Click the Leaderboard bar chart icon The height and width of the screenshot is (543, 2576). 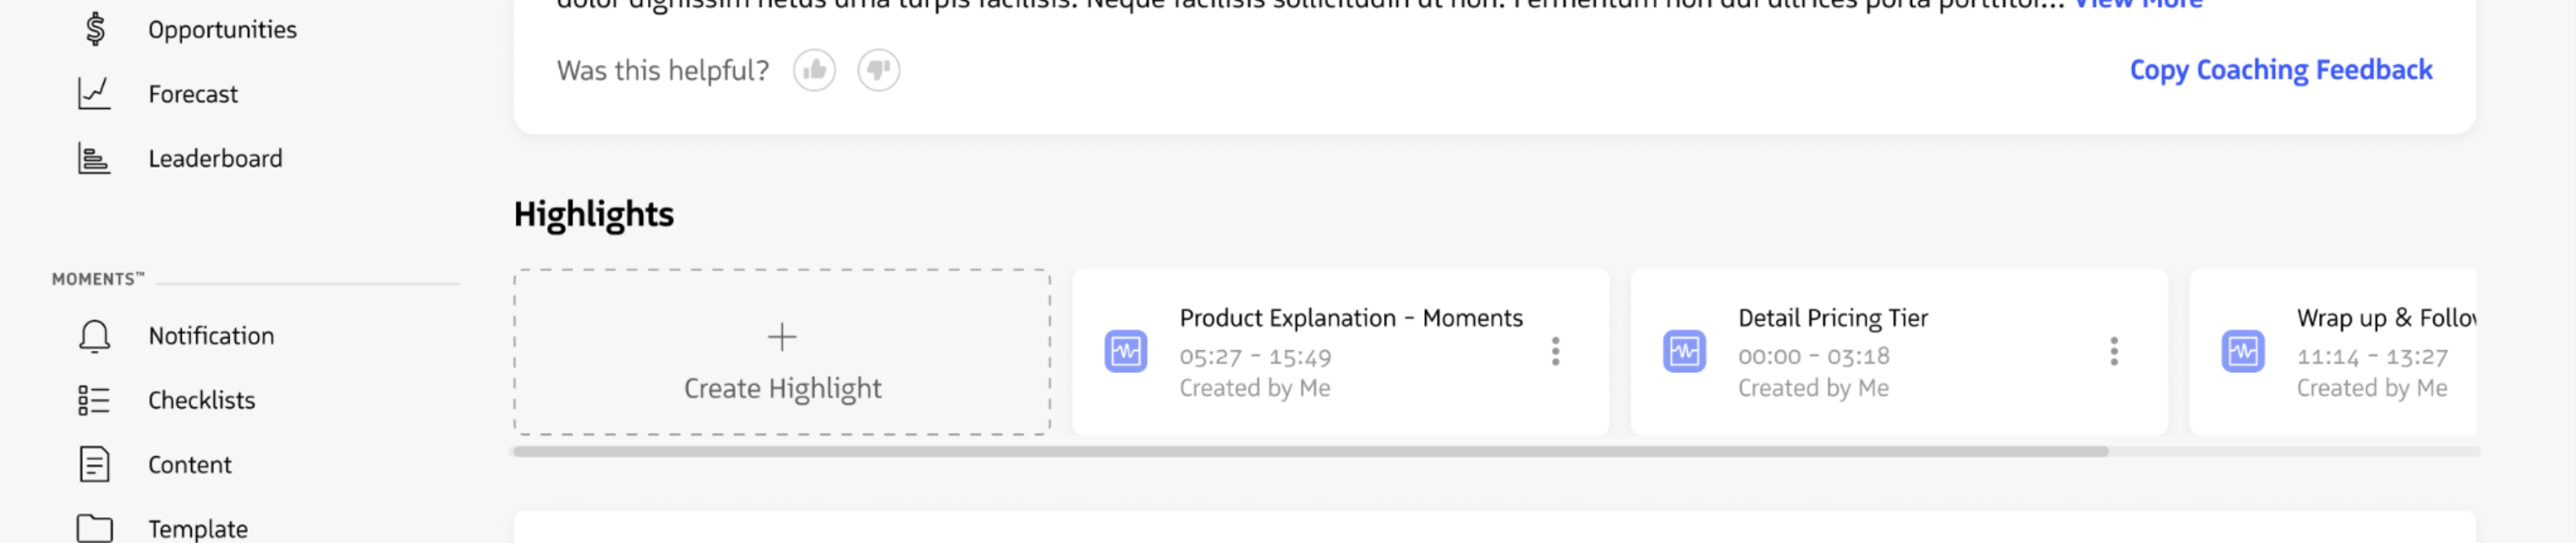point(94,158)
